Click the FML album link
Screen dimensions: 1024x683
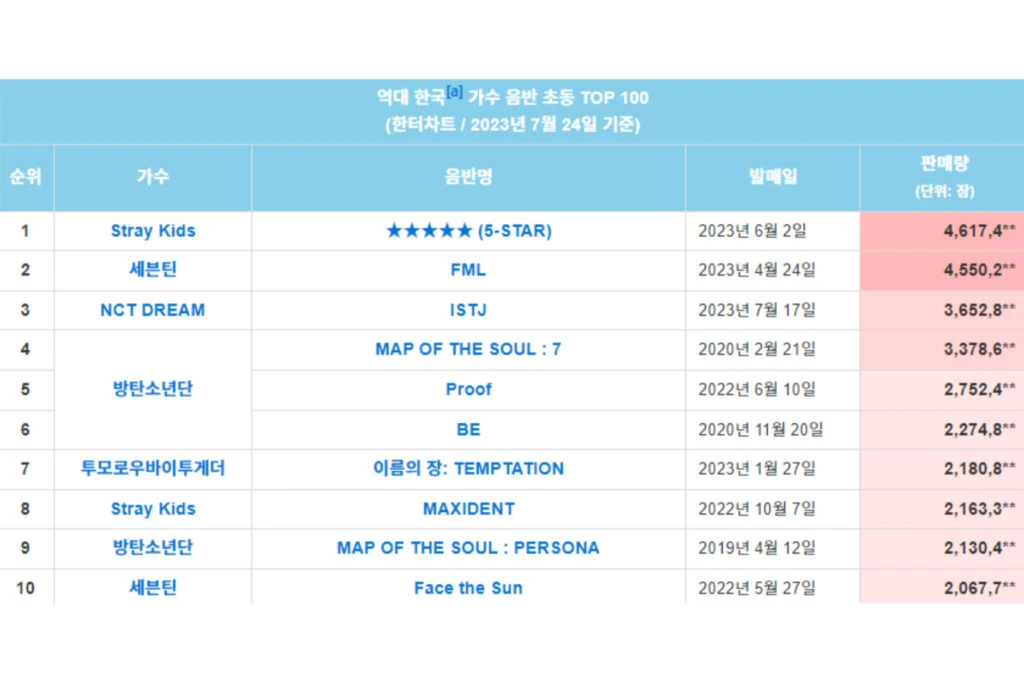[x=468, y=270]
